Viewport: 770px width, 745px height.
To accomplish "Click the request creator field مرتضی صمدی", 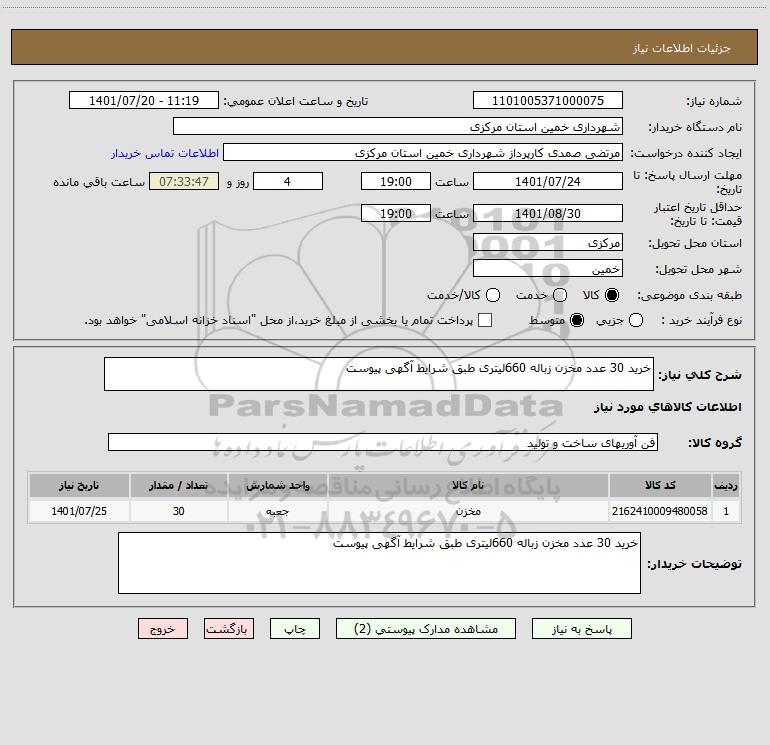I will (423, 153).
